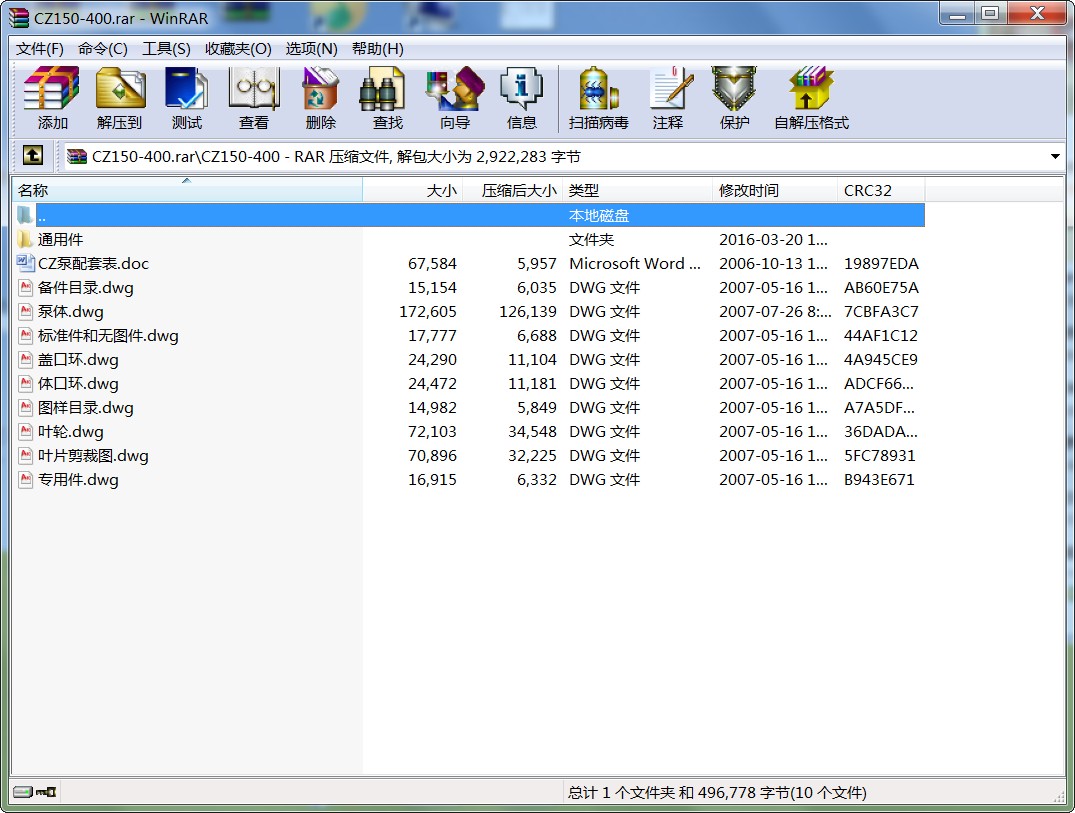Viewport: 1075px width, 813px height.
Task: Click the size value 172,605
Action: pyautogui.click(x=428, y=311)
